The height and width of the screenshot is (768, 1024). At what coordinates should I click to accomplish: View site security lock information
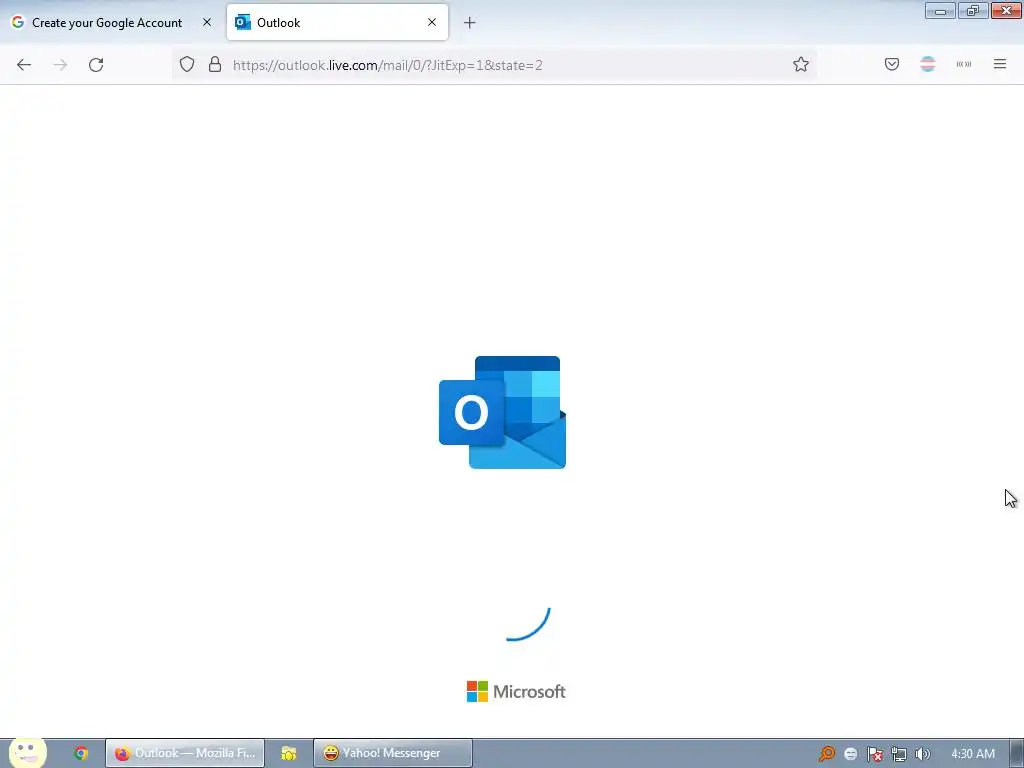tap(215, 65)
